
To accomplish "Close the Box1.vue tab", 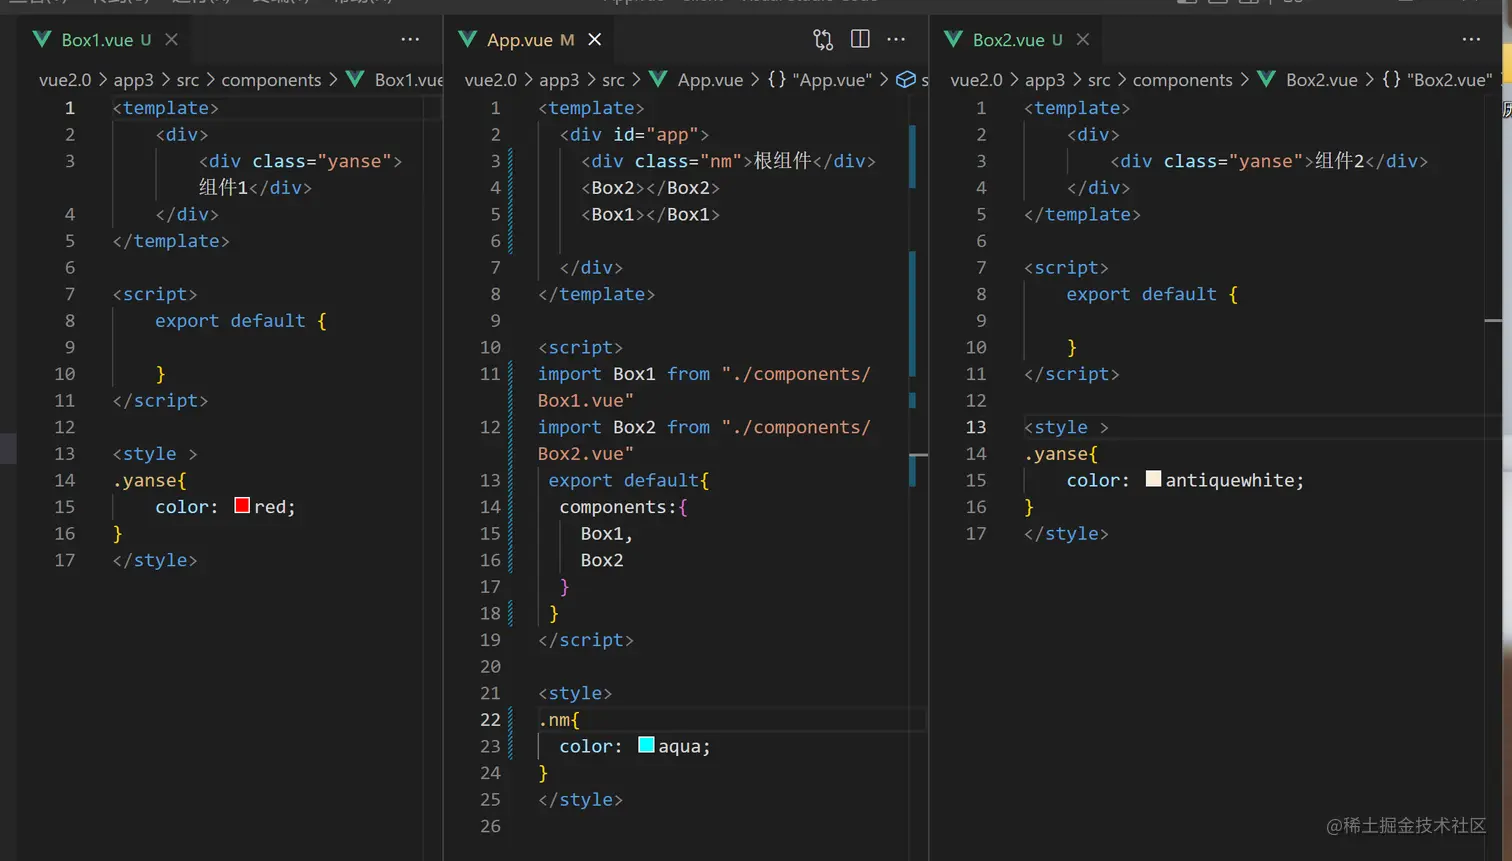I will point(171,40).
